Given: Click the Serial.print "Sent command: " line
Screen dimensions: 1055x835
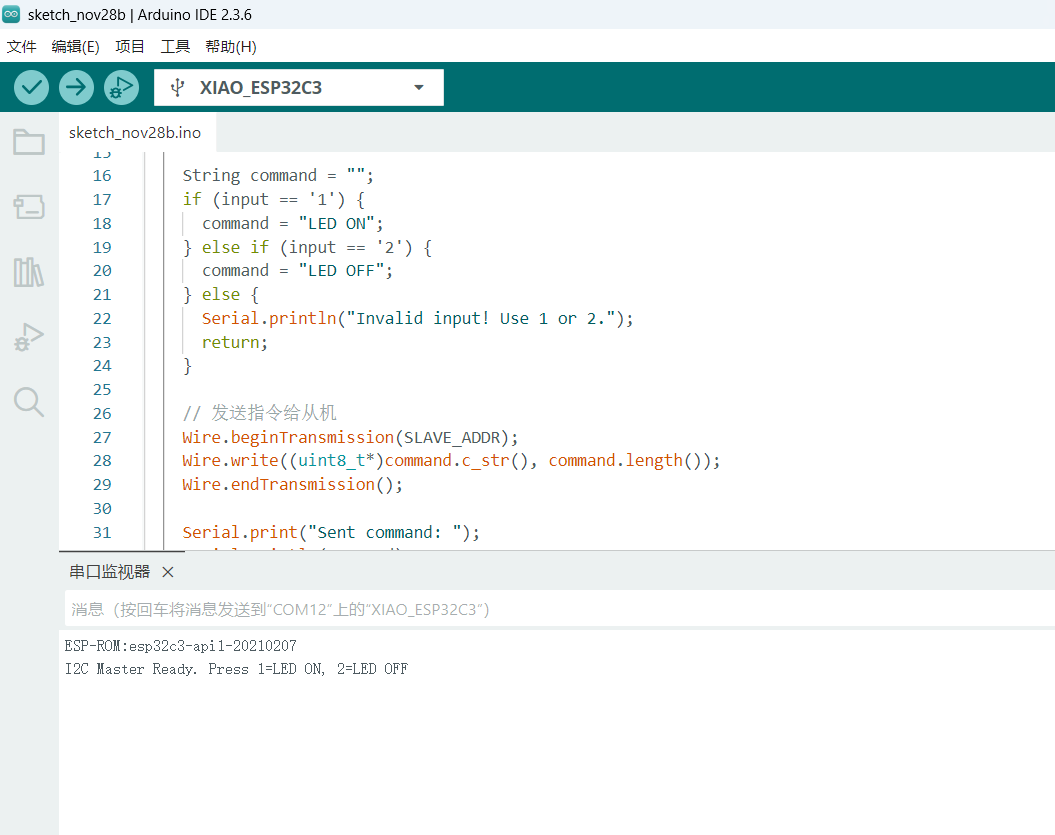Looking at the screenshot, I should pos(331,532).
